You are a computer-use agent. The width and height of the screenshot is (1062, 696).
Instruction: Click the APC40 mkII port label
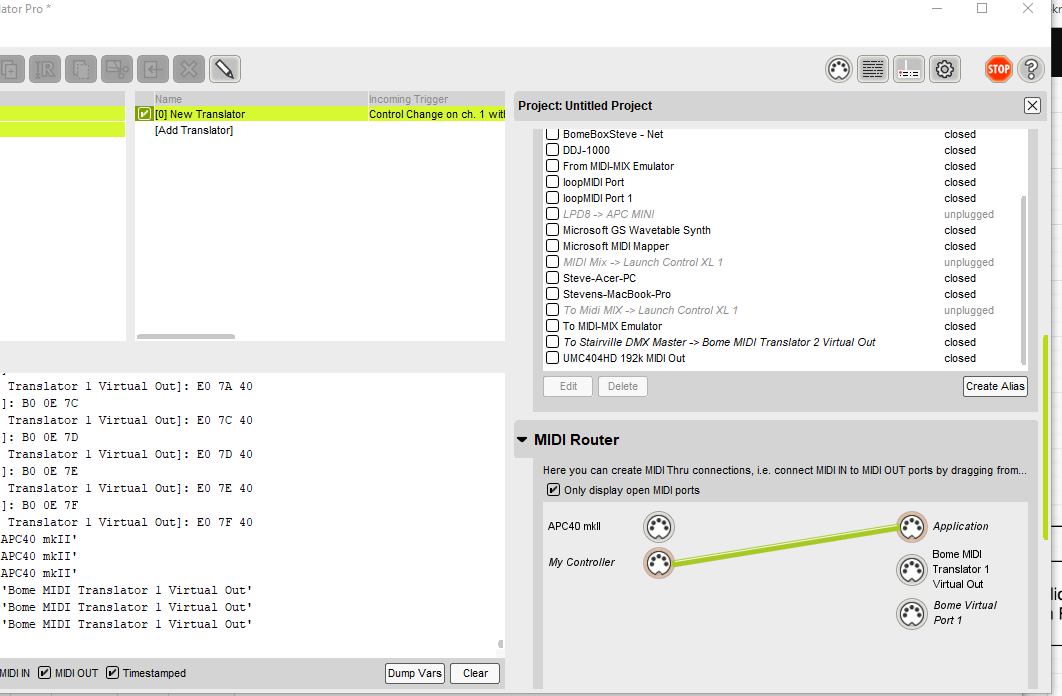(574, 526)
